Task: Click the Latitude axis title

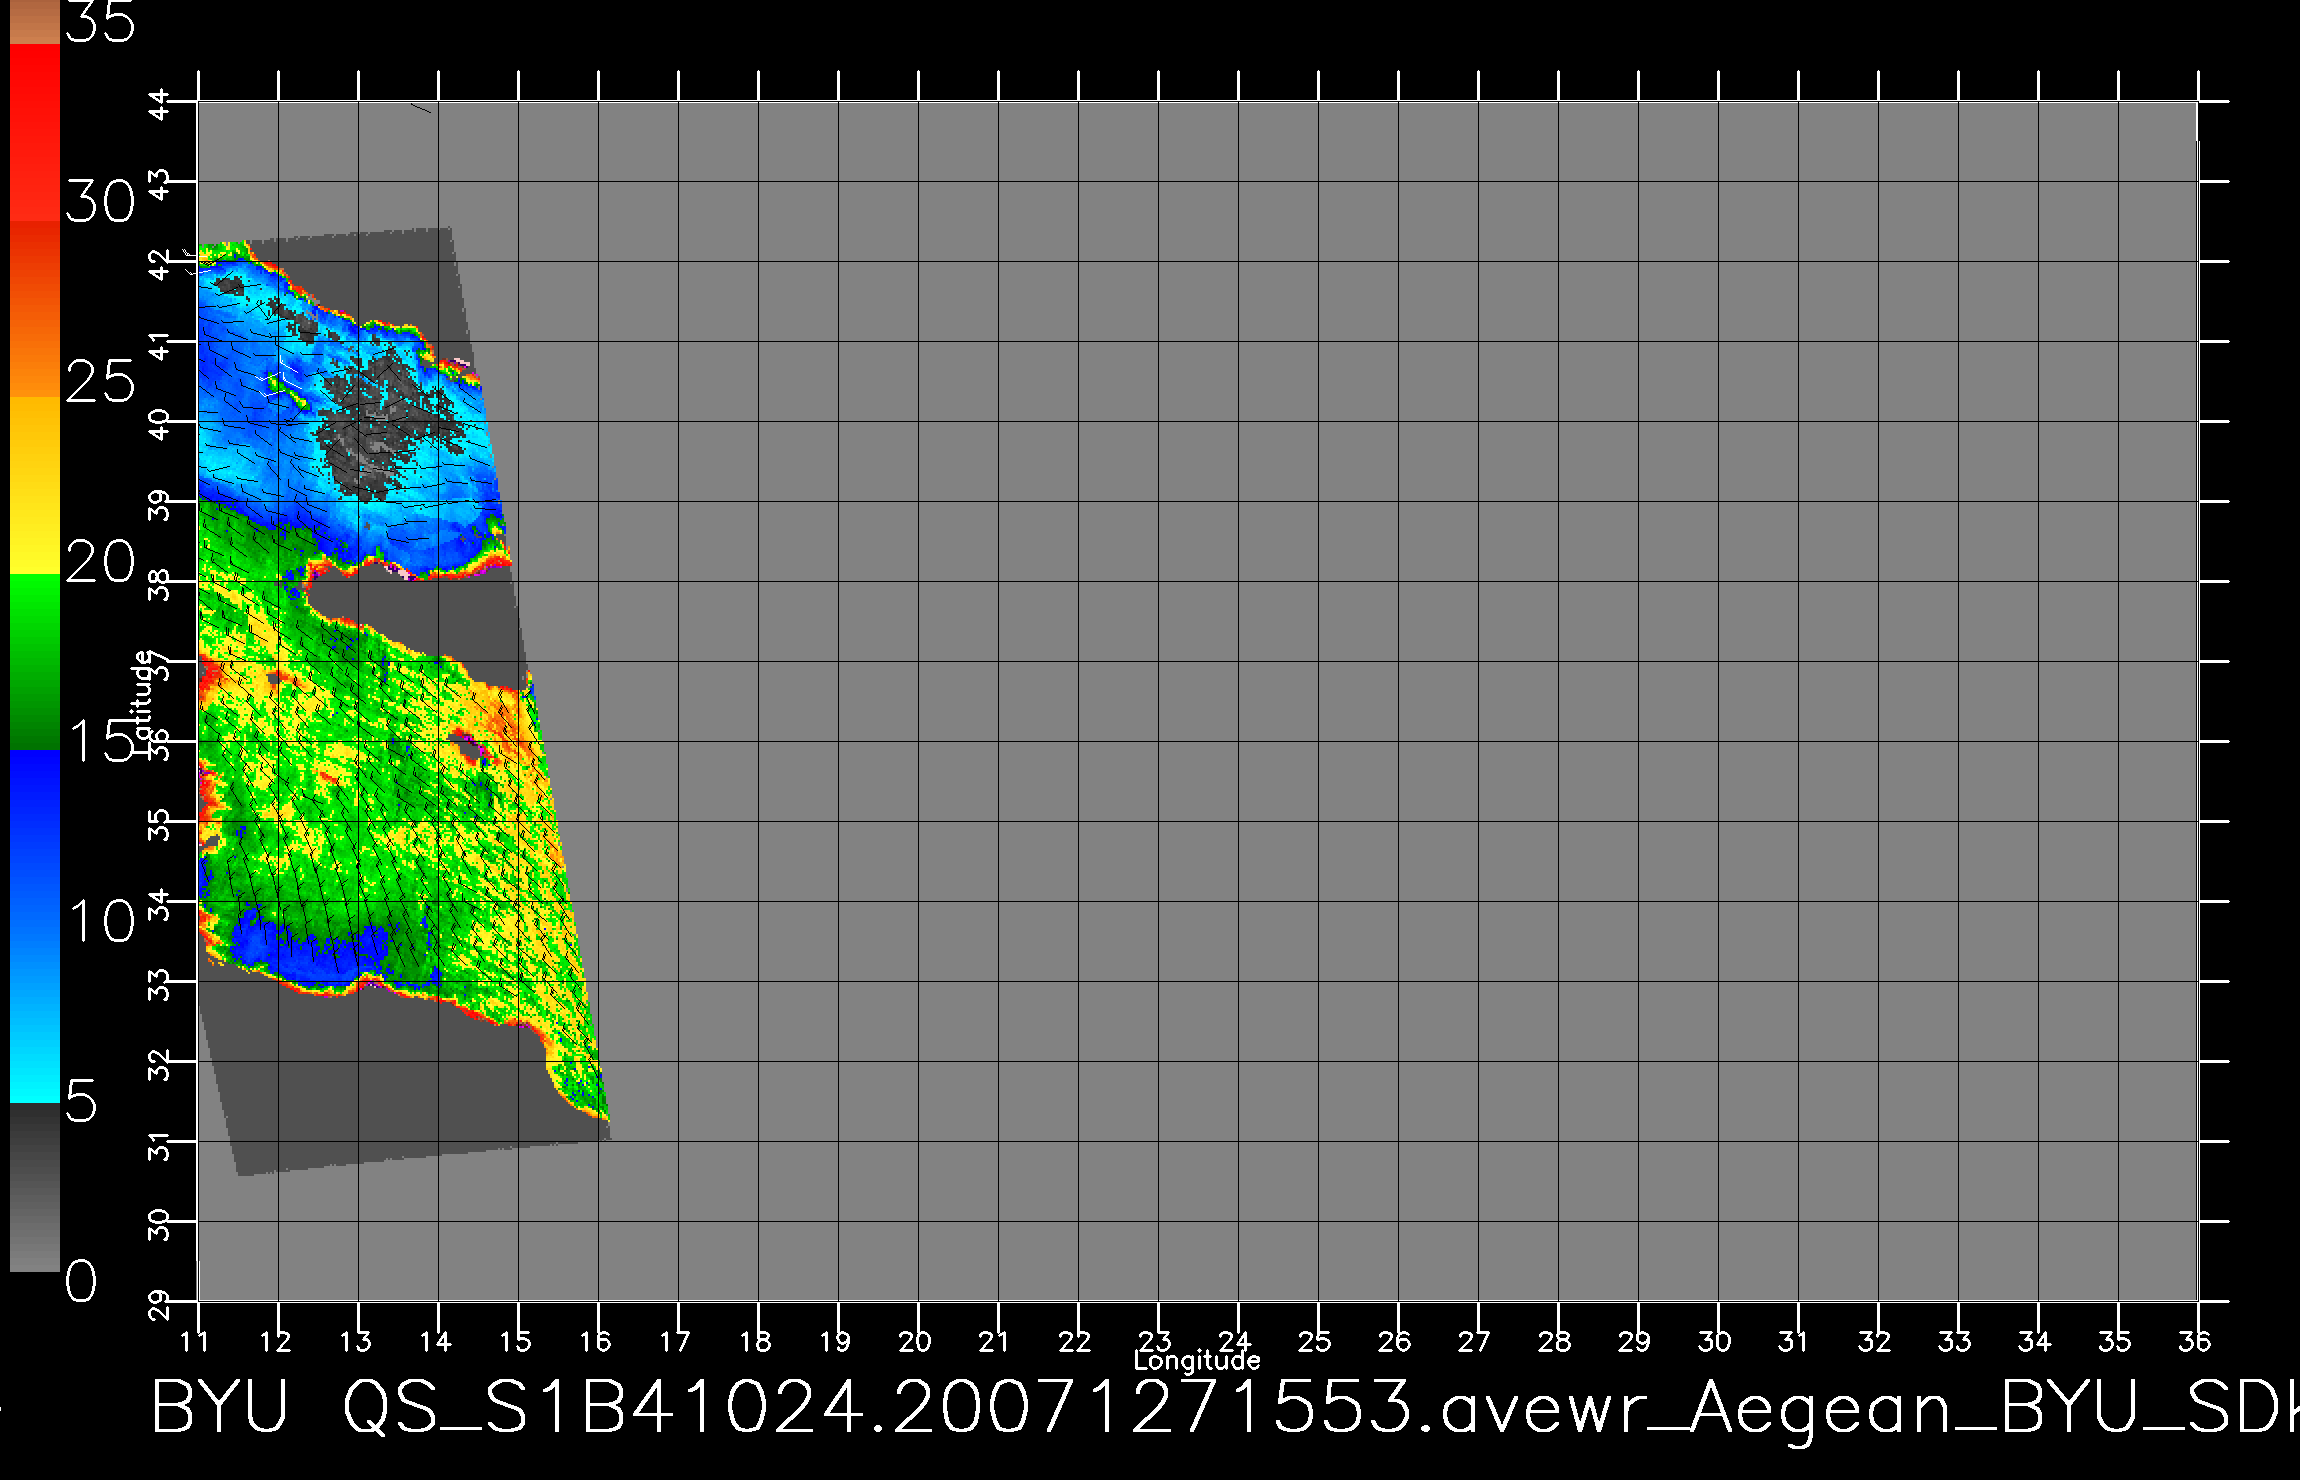Action: click(143, 701)
